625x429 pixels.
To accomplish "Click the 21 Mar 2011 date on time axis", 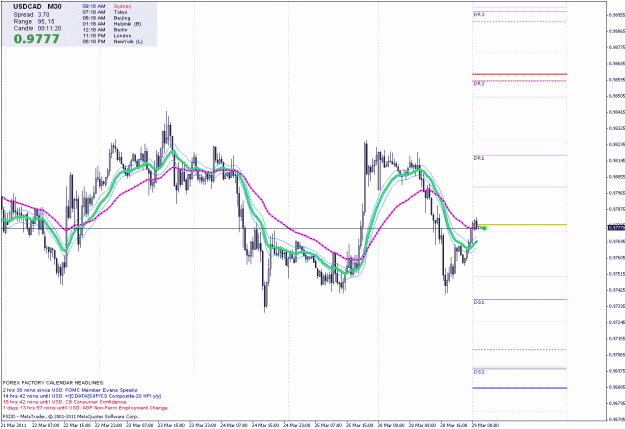I will pyautogui.click(x=13, y=425).
